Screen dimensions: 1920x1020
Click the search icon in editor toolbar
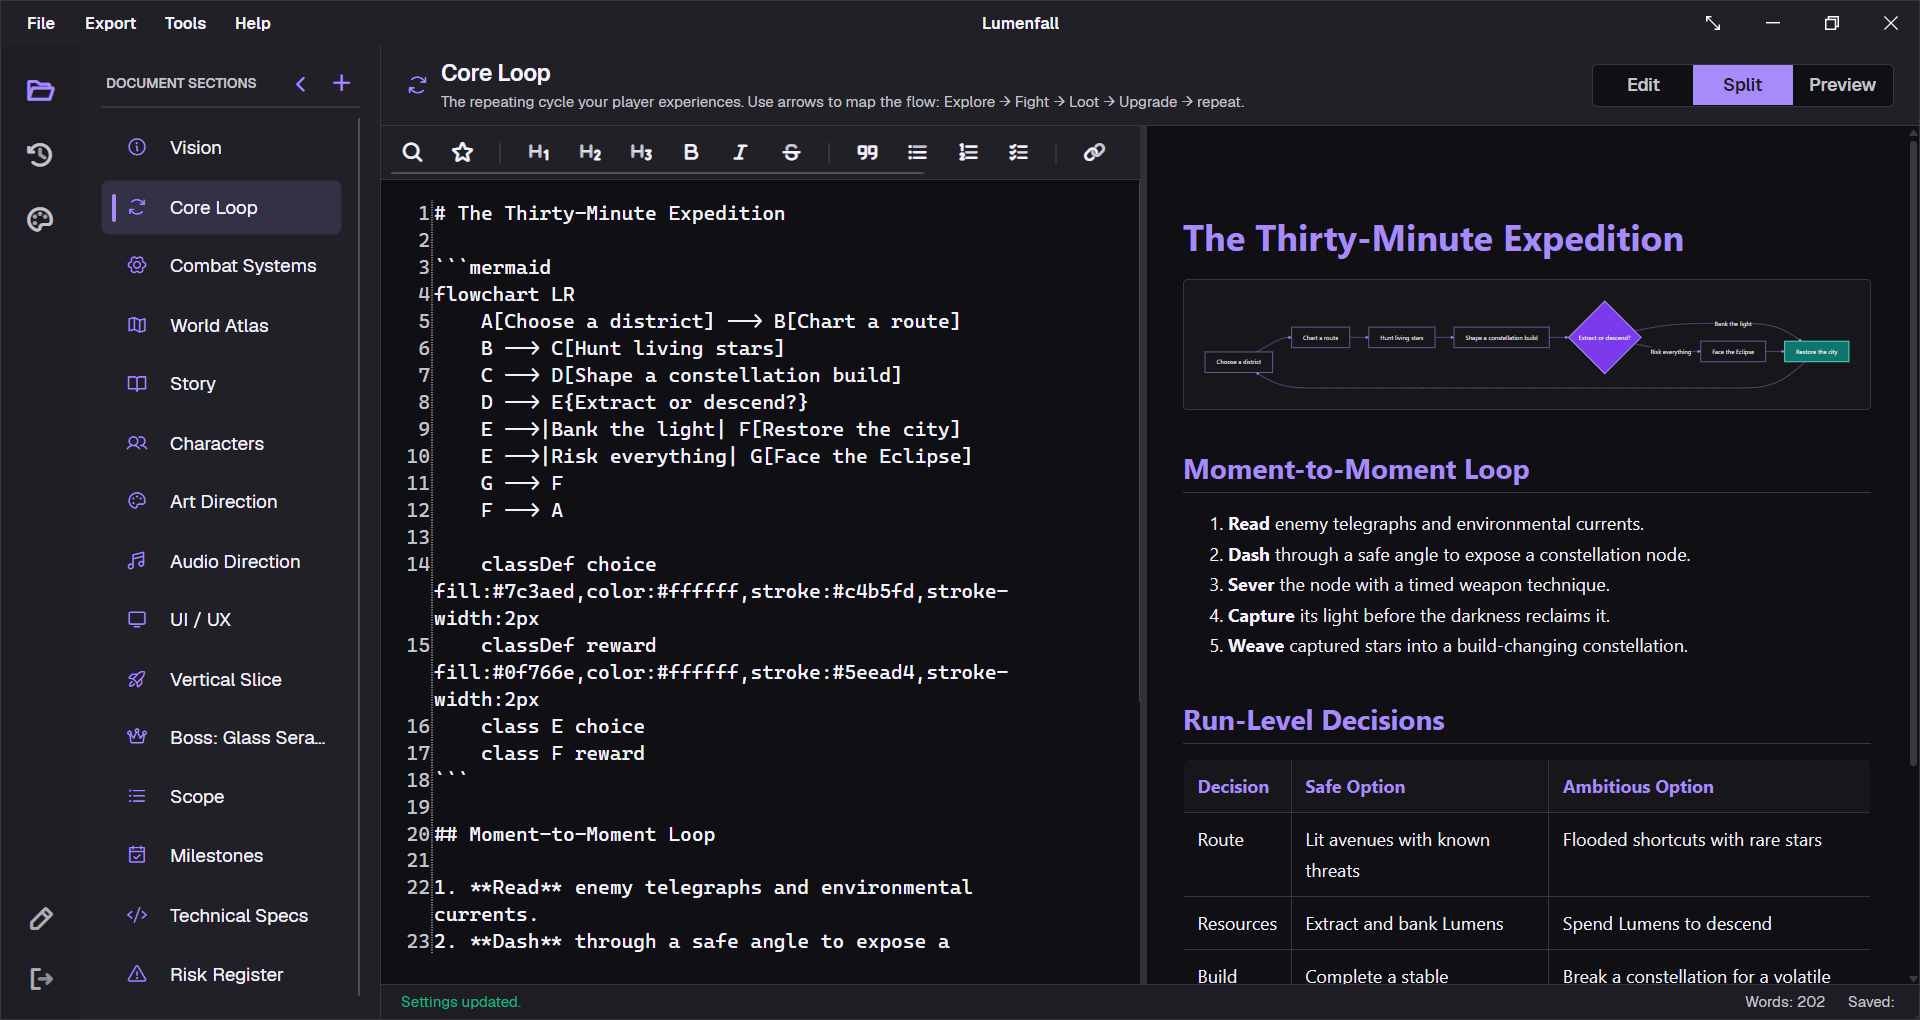coord(412,152)
